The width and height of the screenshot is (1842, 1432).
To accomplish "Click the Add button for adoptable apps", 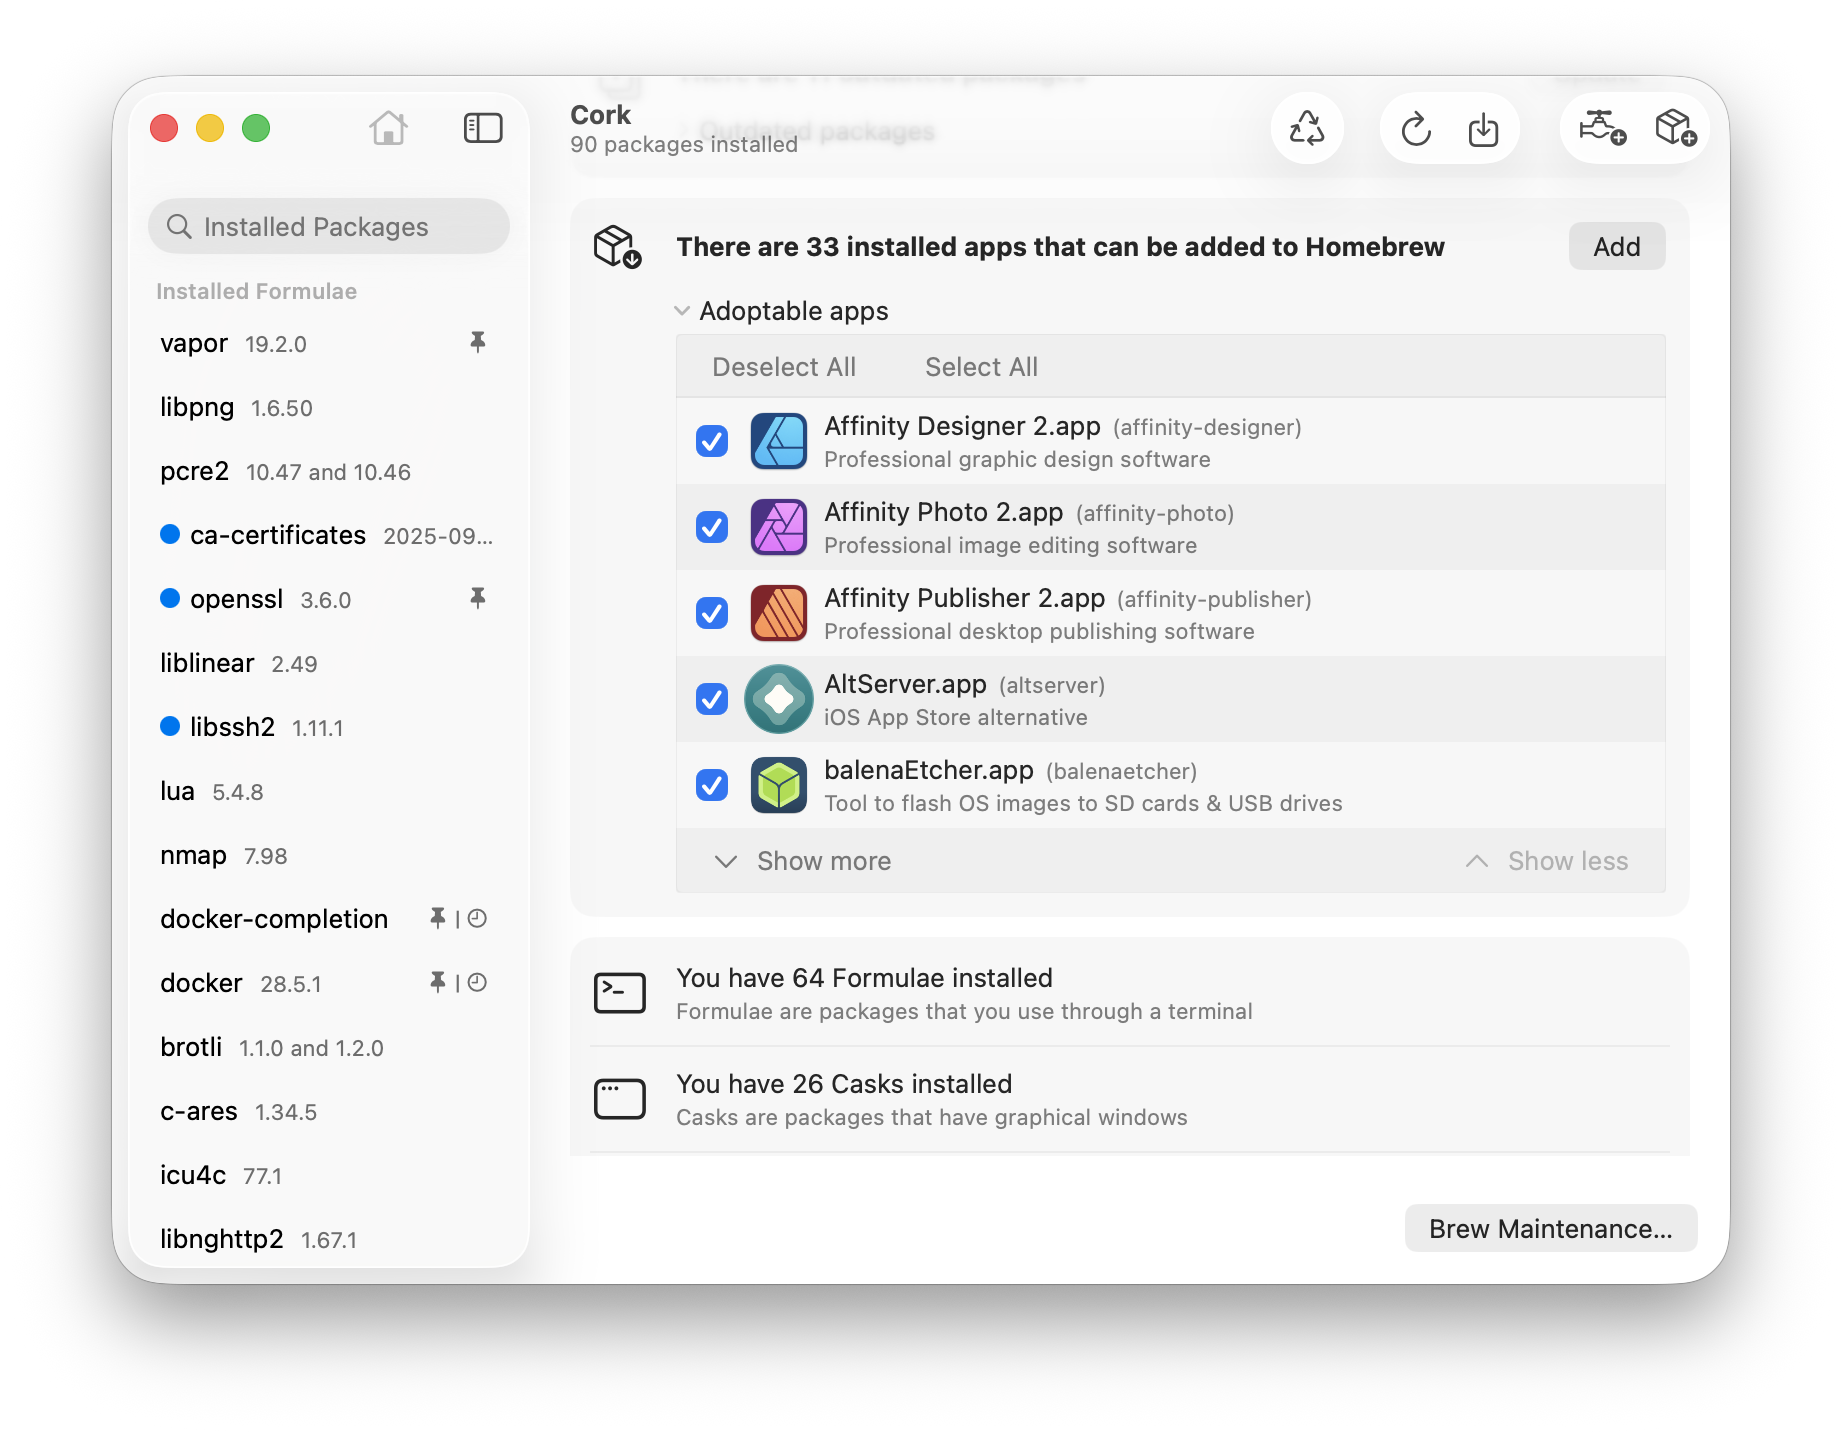I will [x=1616, y=247].
